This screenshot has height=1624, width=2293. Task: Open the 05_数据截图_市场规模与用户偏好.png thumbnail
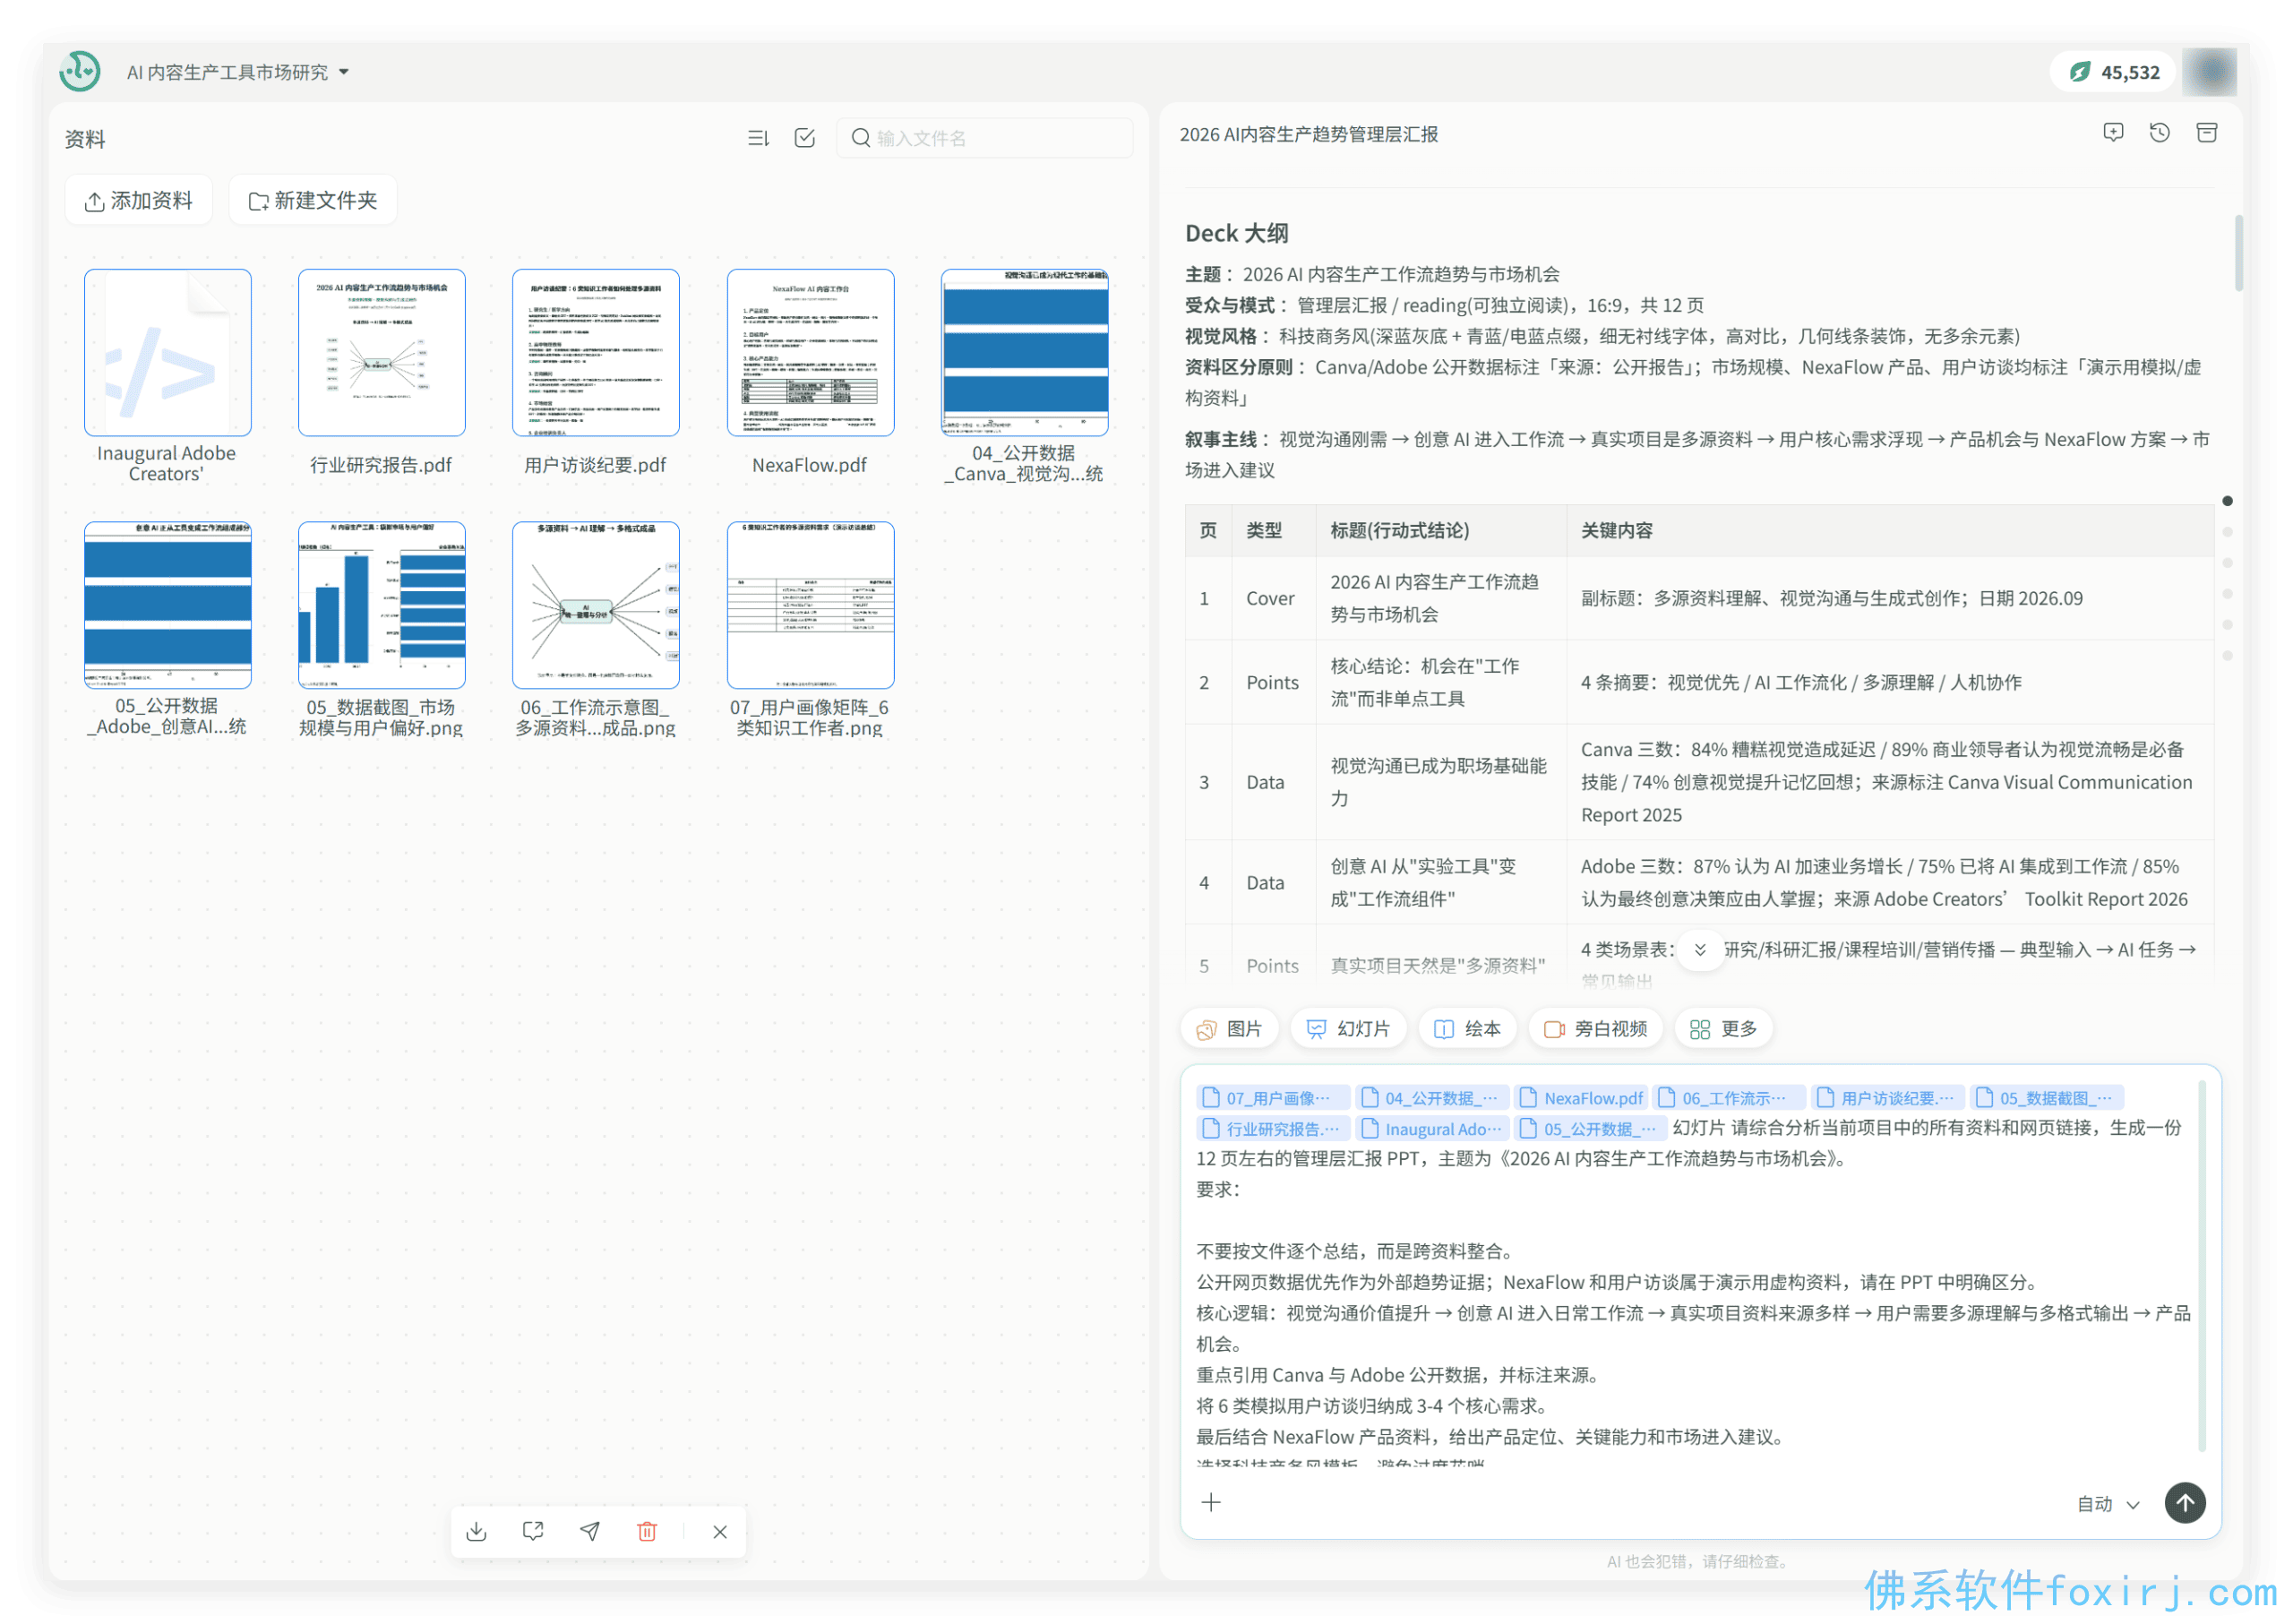coord(381,605)
